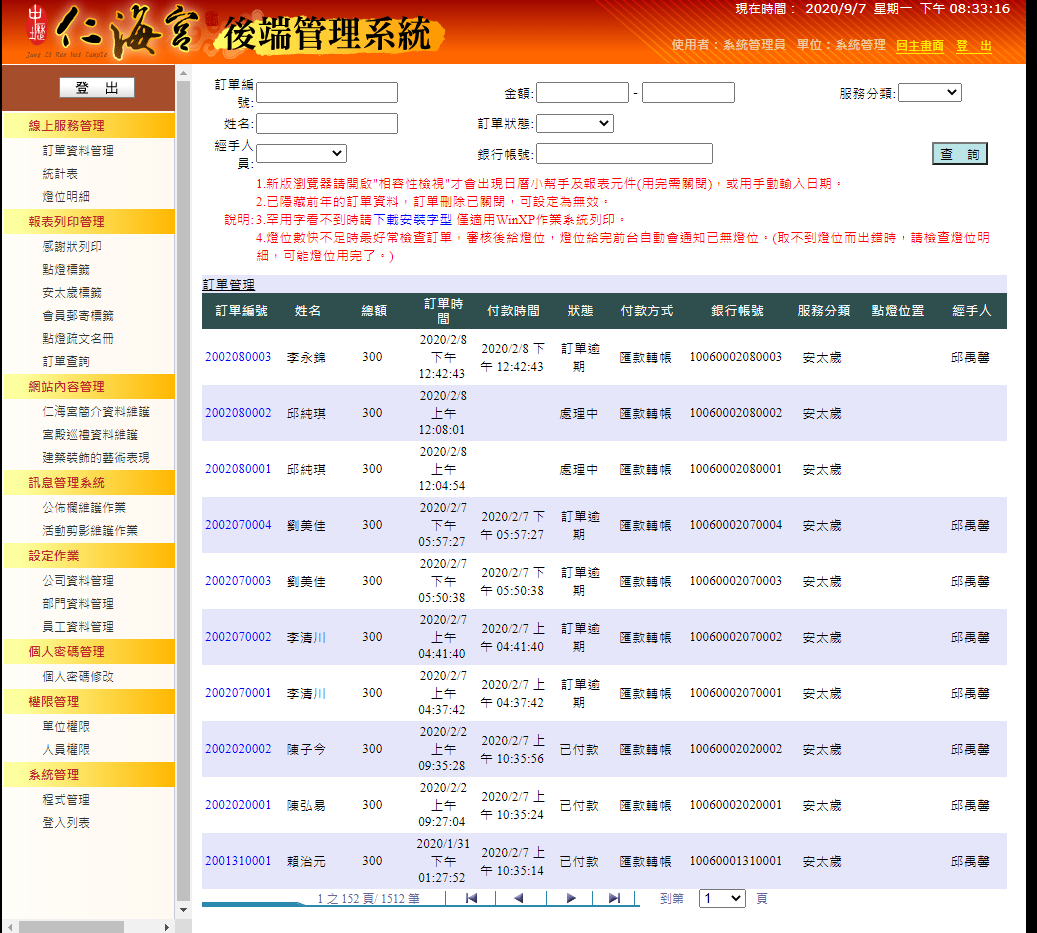Open 公佈欄維護作業 menu item
The image size is (1037, 933).
(x=84, y=508)
